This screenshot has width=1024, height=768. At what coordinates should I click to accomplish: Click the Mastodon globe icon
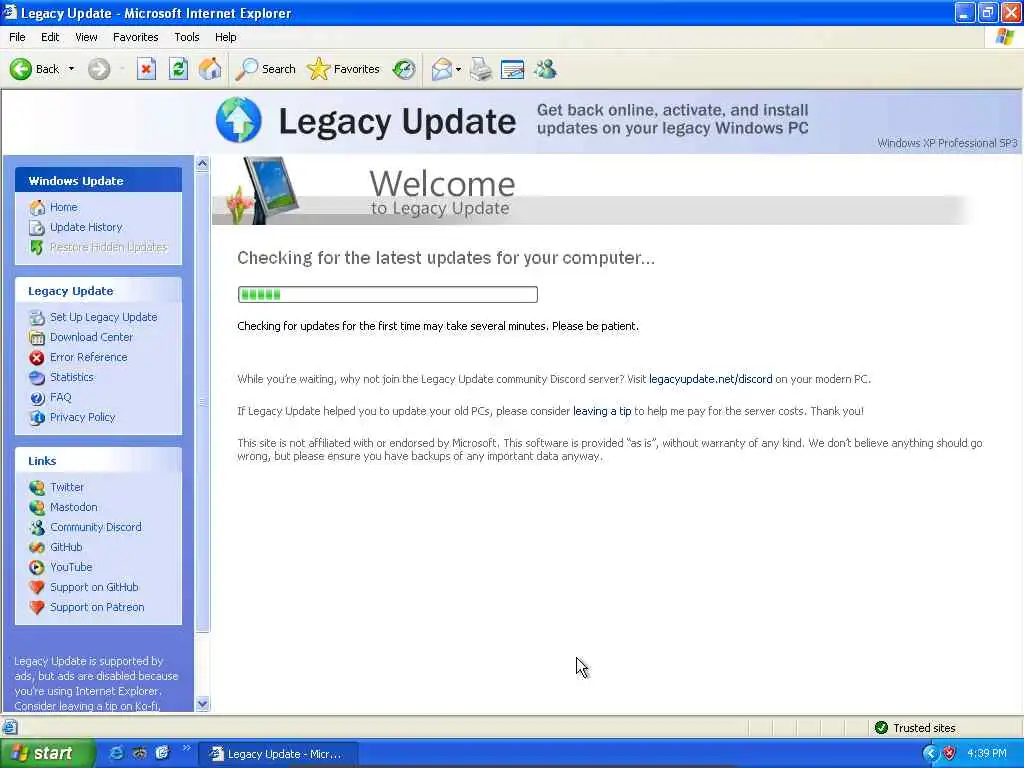[37, 507]
